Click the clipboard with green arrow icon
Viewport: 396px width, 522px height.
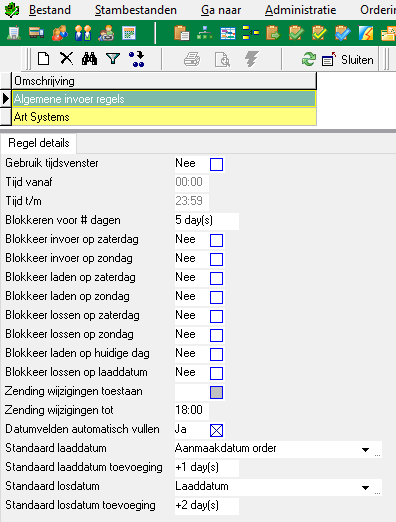pos(273,33)
